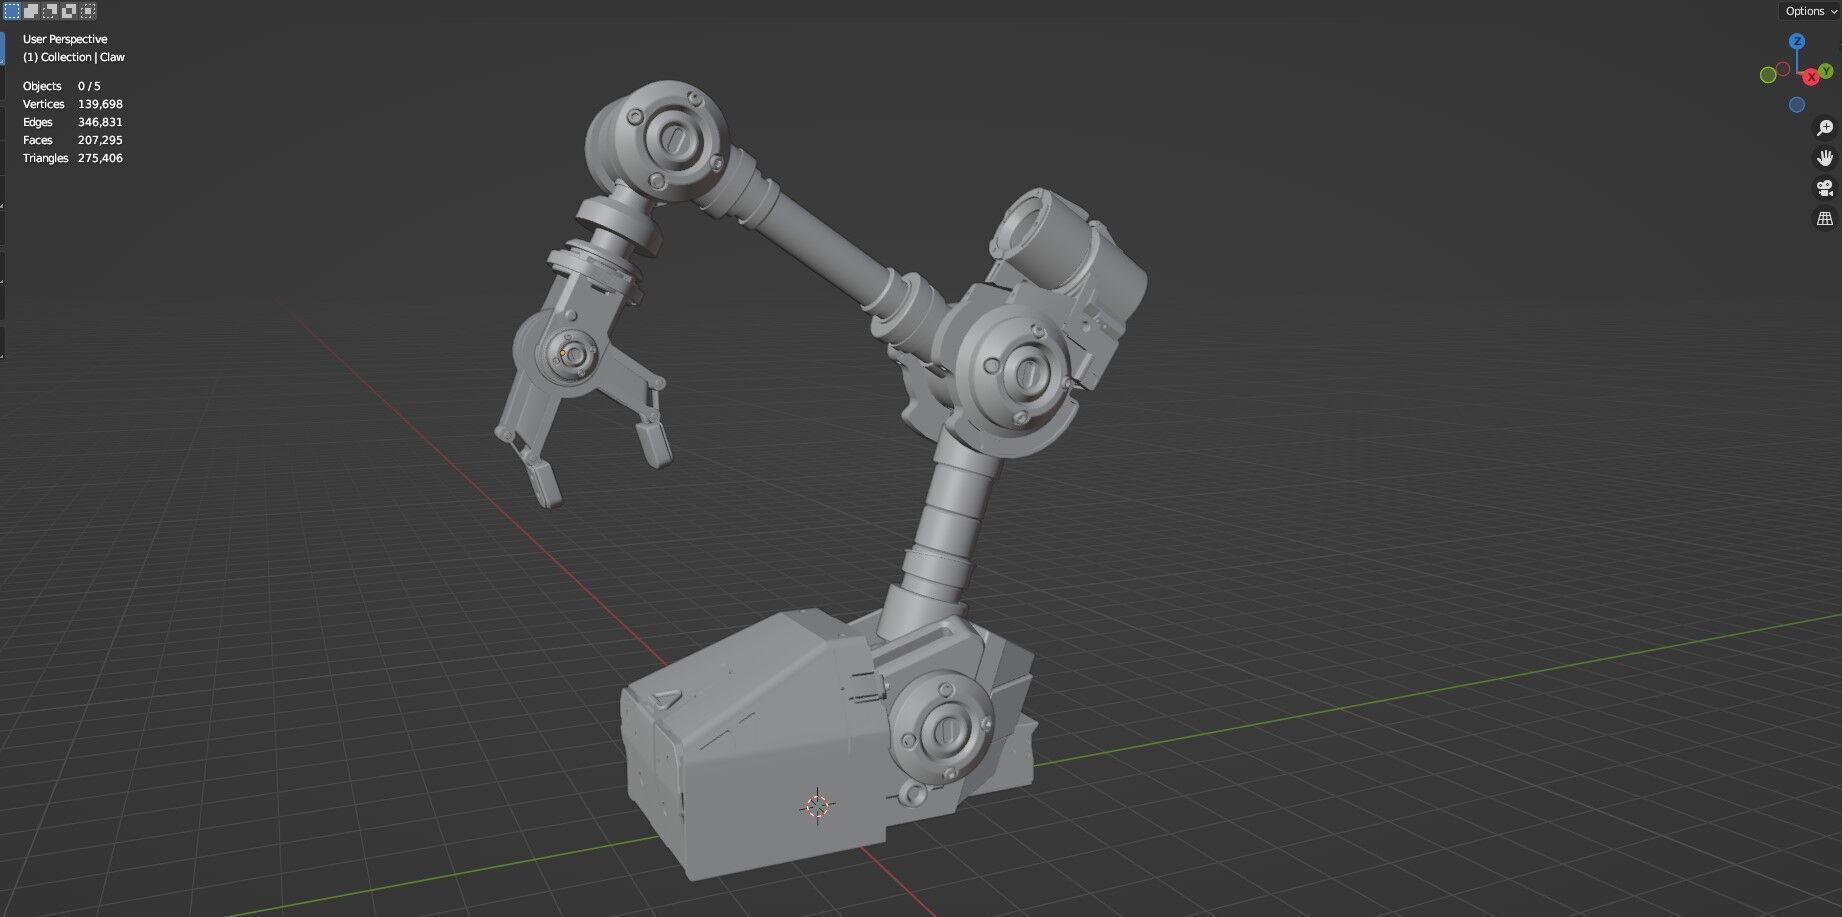Click the Zoom view magnifier icon
Viewport: 1842px width, 917px height.
(x=1825, y=128)
